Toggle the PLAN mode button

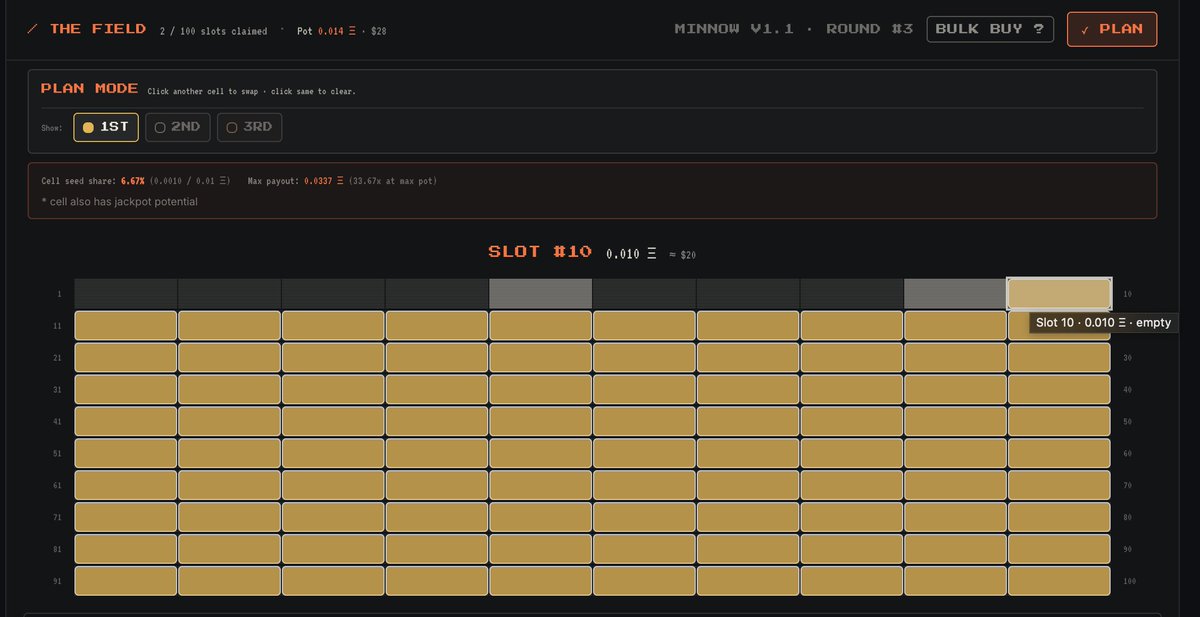point(1112,29)
